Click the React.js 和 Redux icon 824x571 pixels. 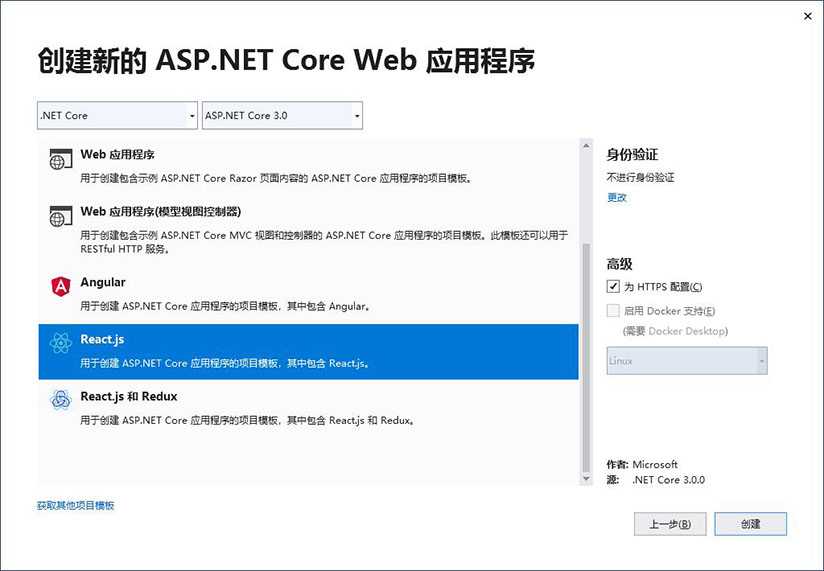pos(60,400)
